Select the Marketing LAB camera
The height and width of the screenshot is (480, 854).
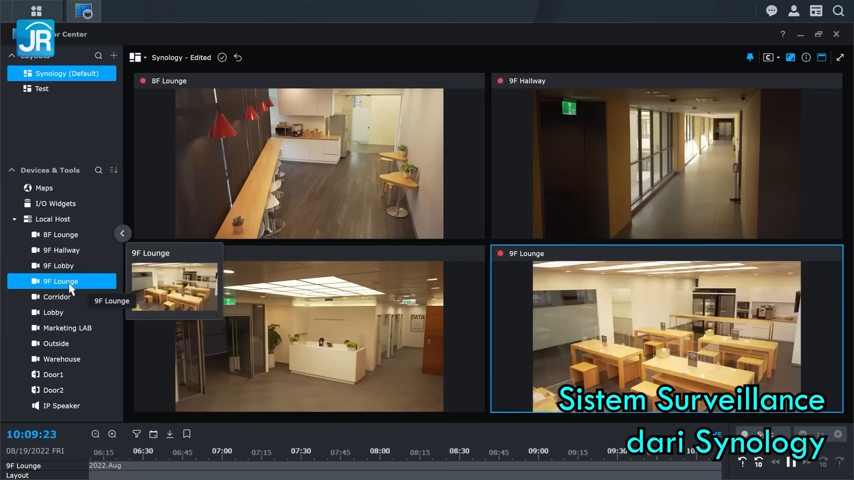click(x=67, y=328)
